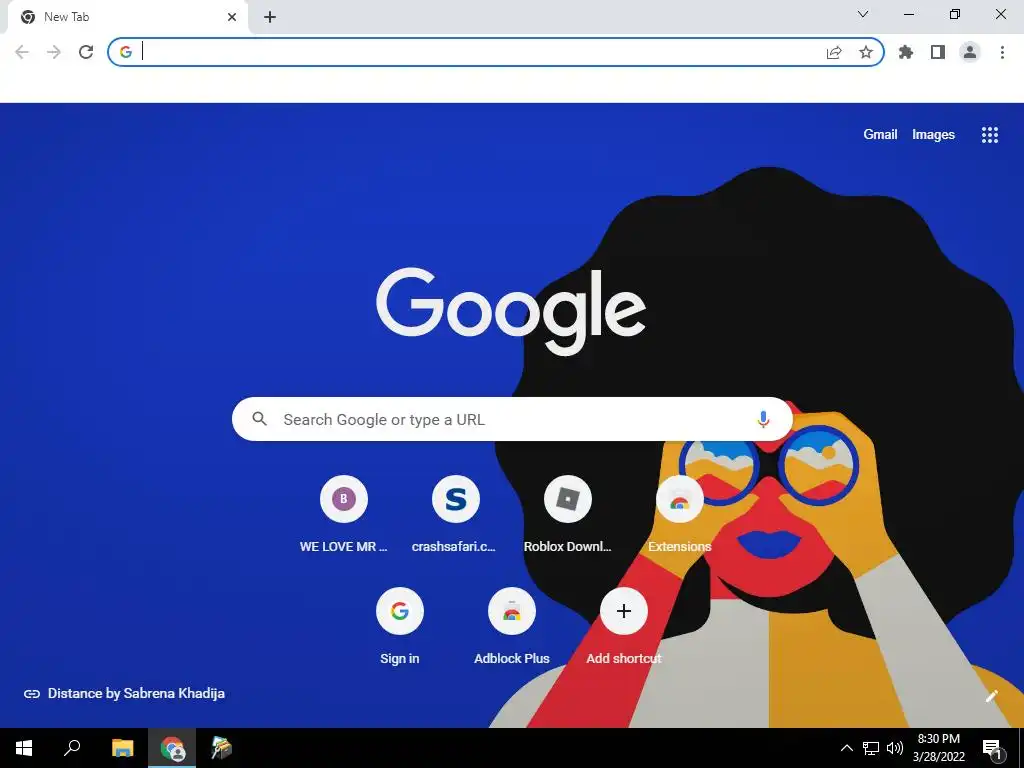
Task: Open the Chrome profile avatar menu
Action: (970, 52)
